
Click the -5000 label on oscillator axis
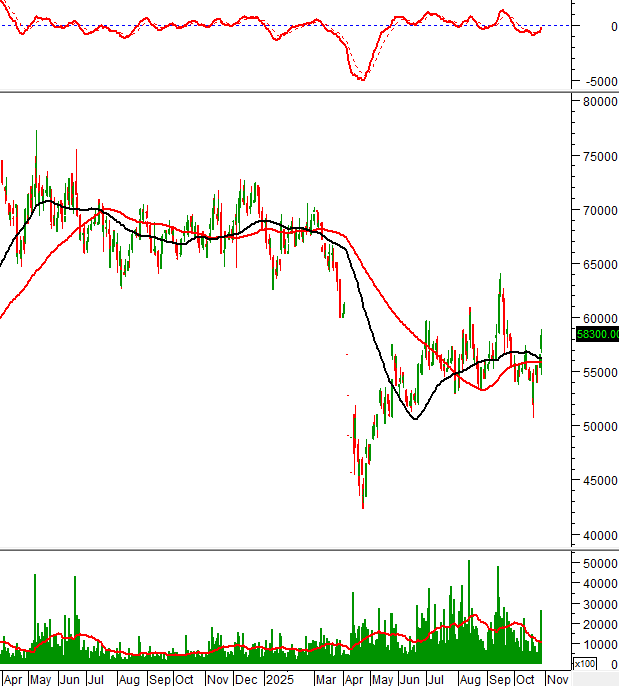click(x=596, y=82)
